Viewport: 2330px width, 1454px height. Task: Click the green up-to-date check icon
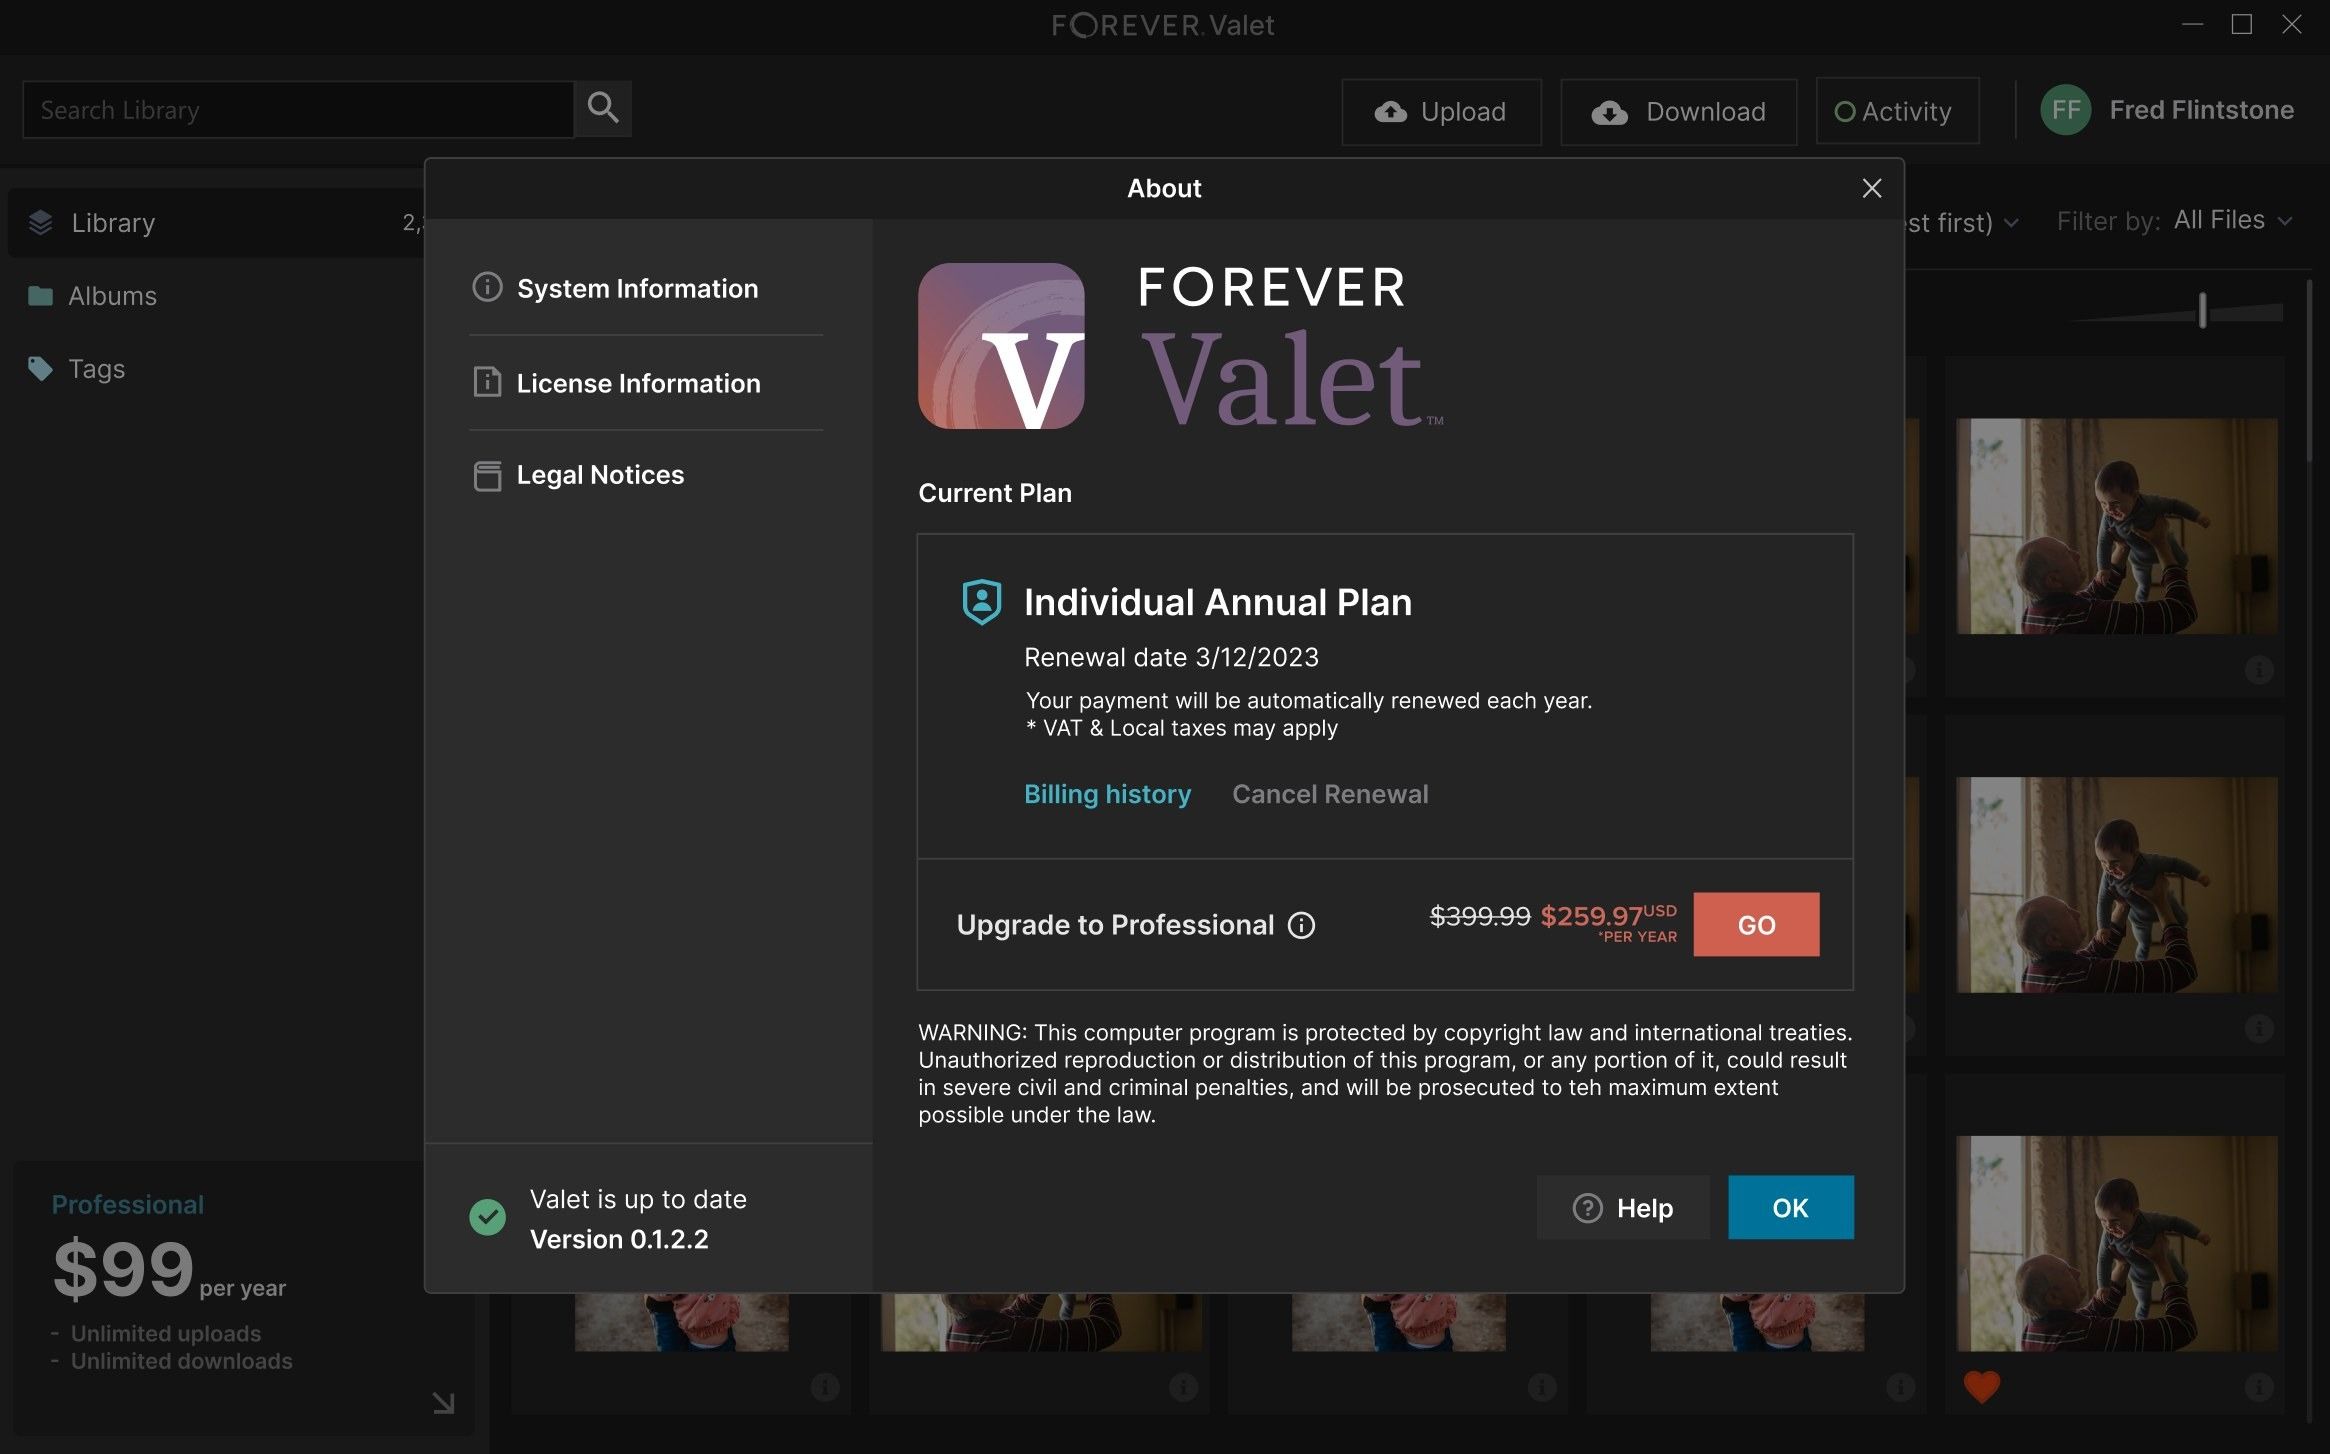487,1217
